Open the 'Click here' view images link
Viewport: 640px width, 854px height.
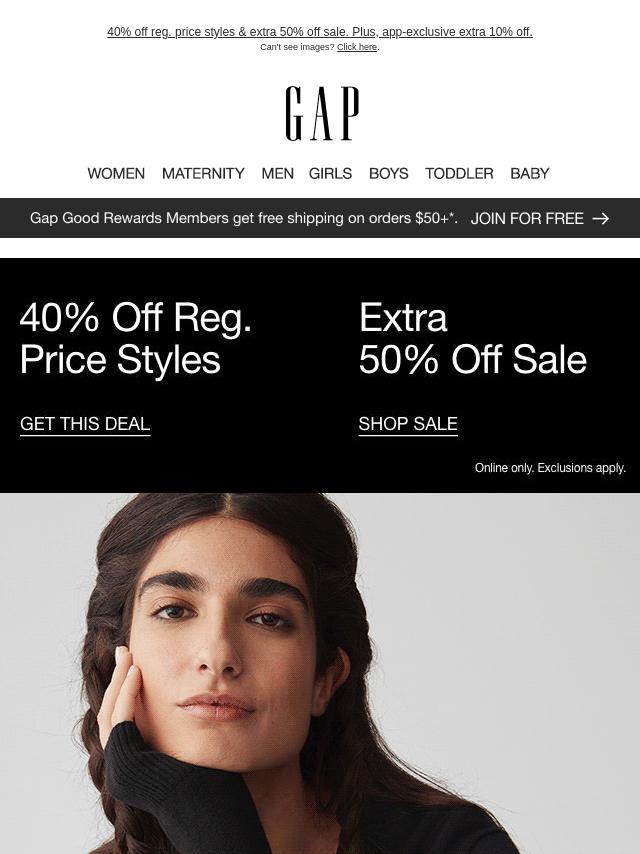point(357,47)
